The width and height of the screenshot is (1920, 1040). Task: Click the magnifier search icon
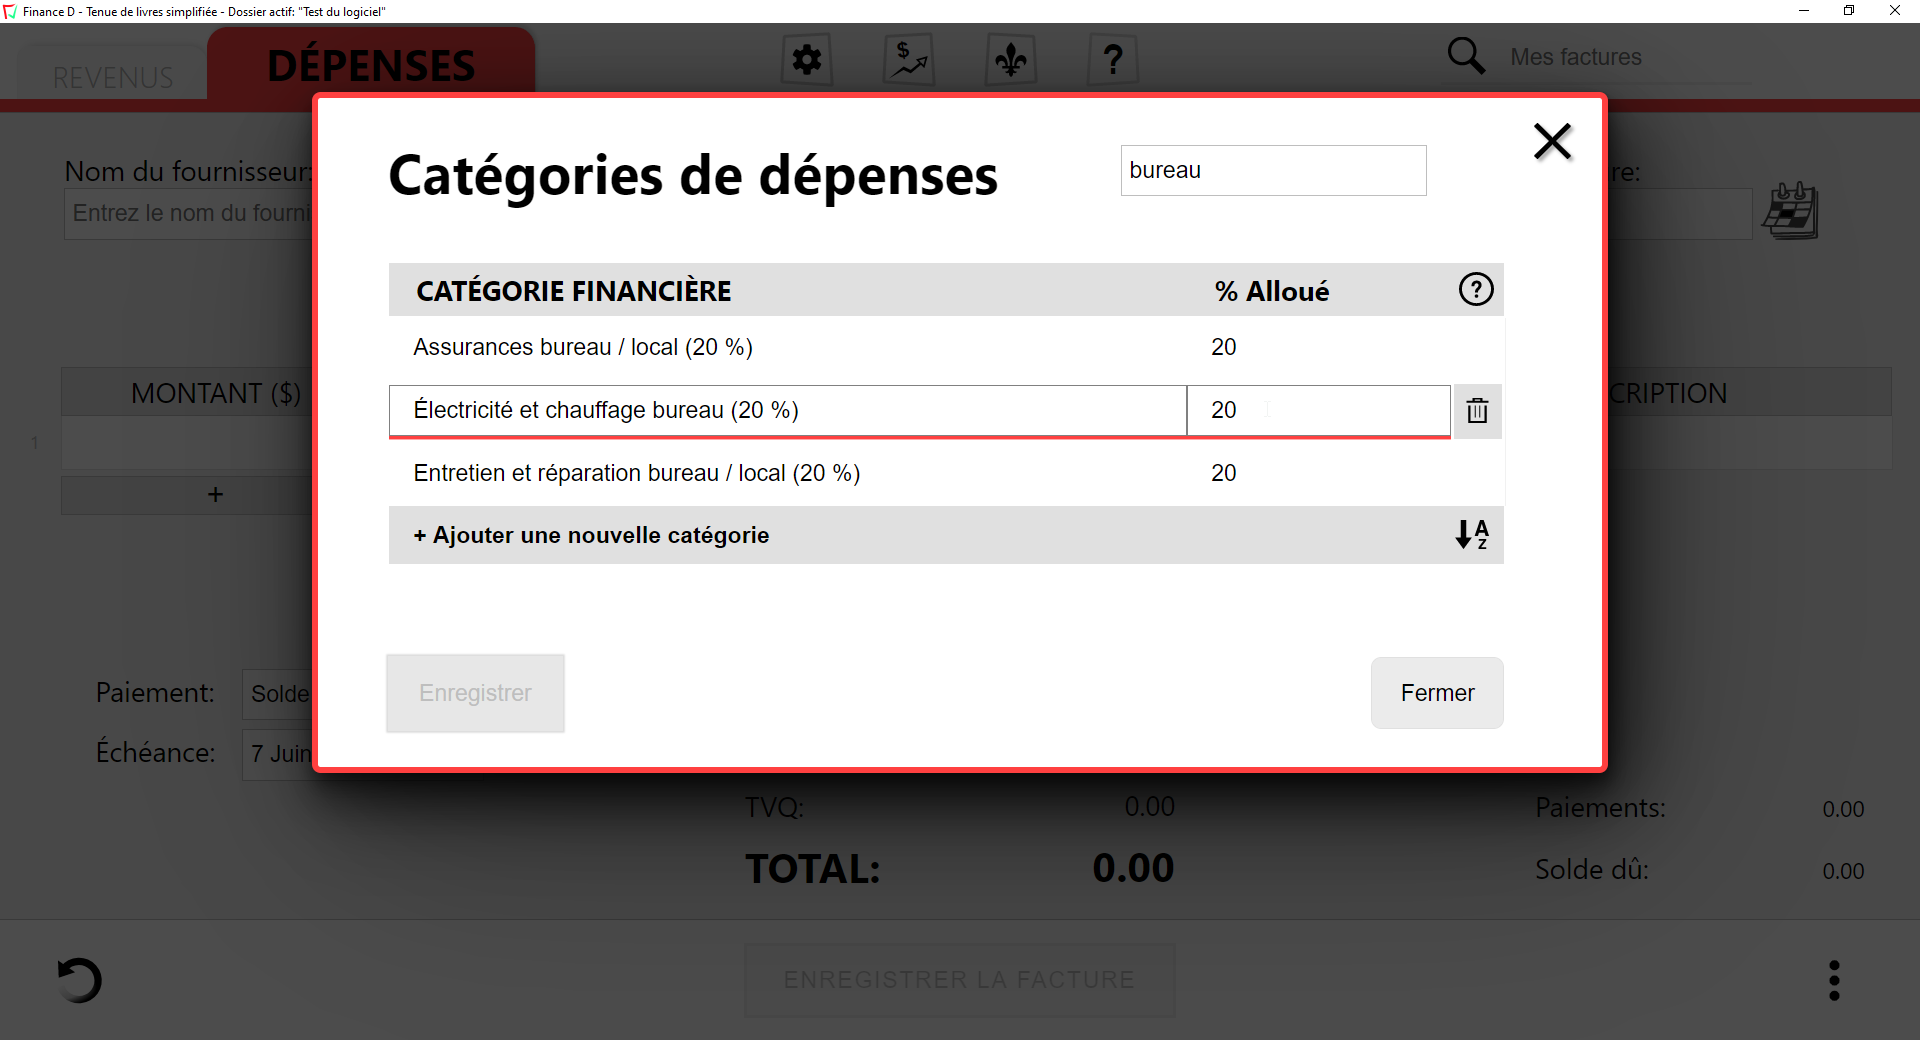coord(1466,56)
